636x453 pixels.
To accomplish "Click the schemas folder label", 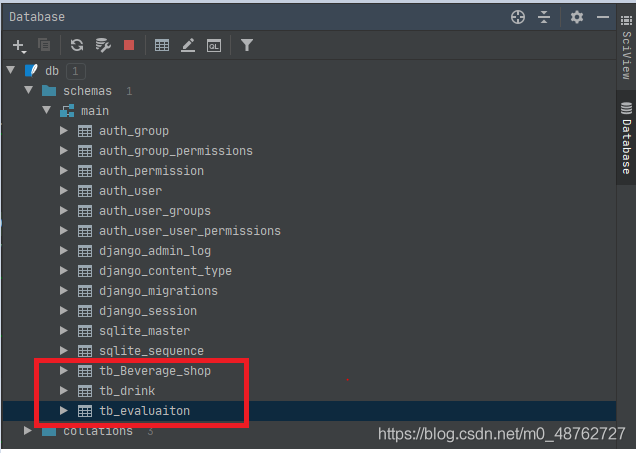I will point(87,91).
